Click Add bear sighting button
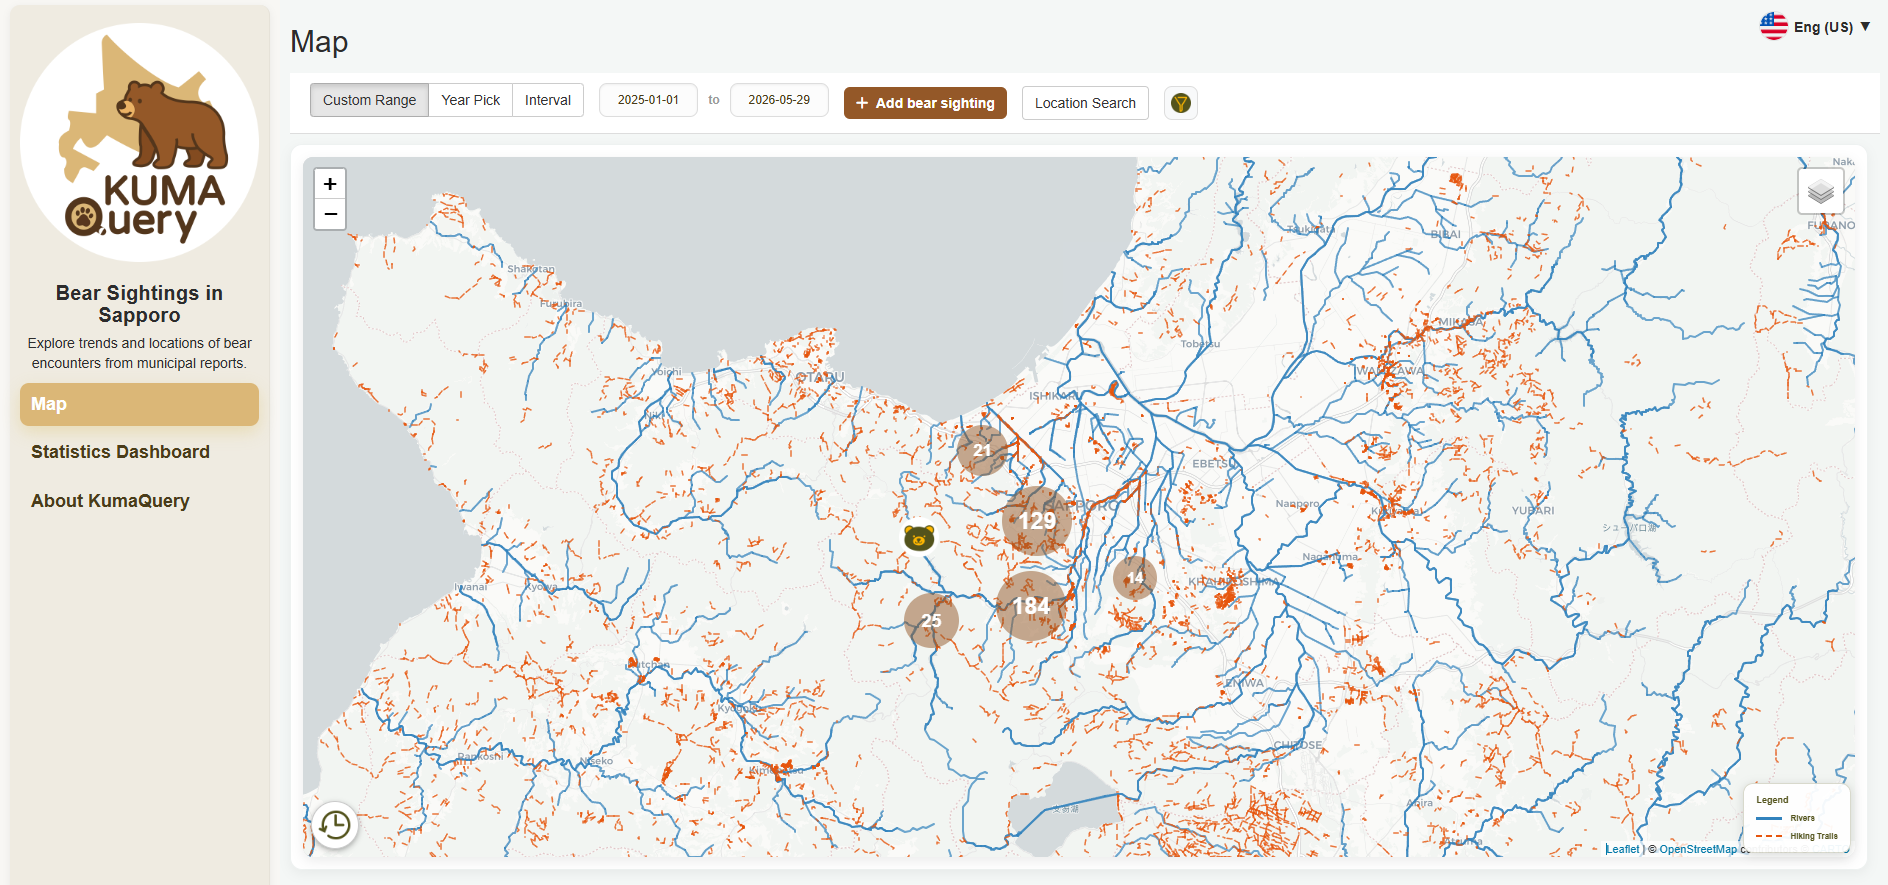 point(925,103)
